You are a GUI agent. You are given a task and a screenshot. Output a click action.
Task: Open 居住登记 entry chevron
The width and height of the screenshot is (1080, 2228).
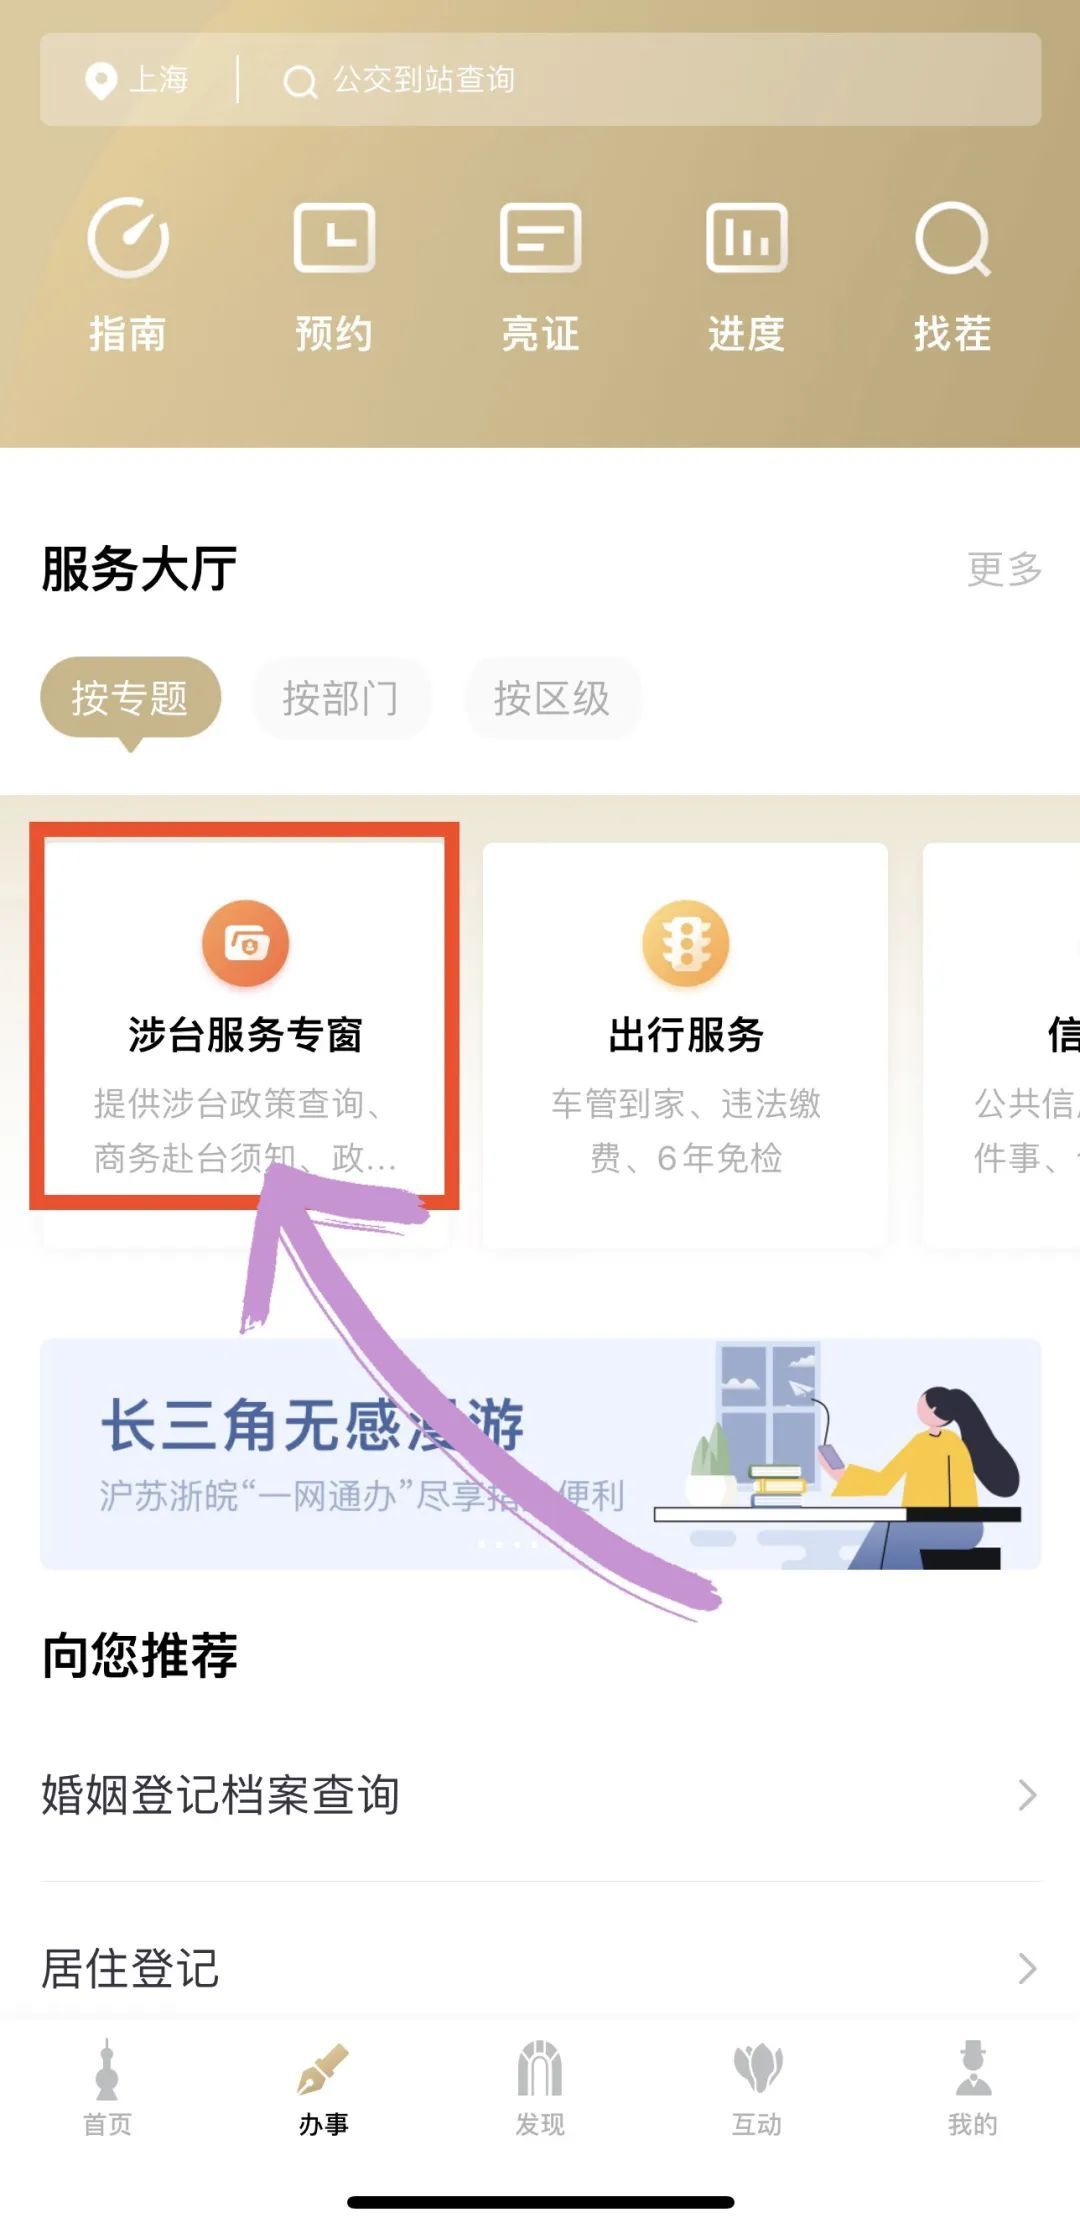(x=1027, y=1968)
